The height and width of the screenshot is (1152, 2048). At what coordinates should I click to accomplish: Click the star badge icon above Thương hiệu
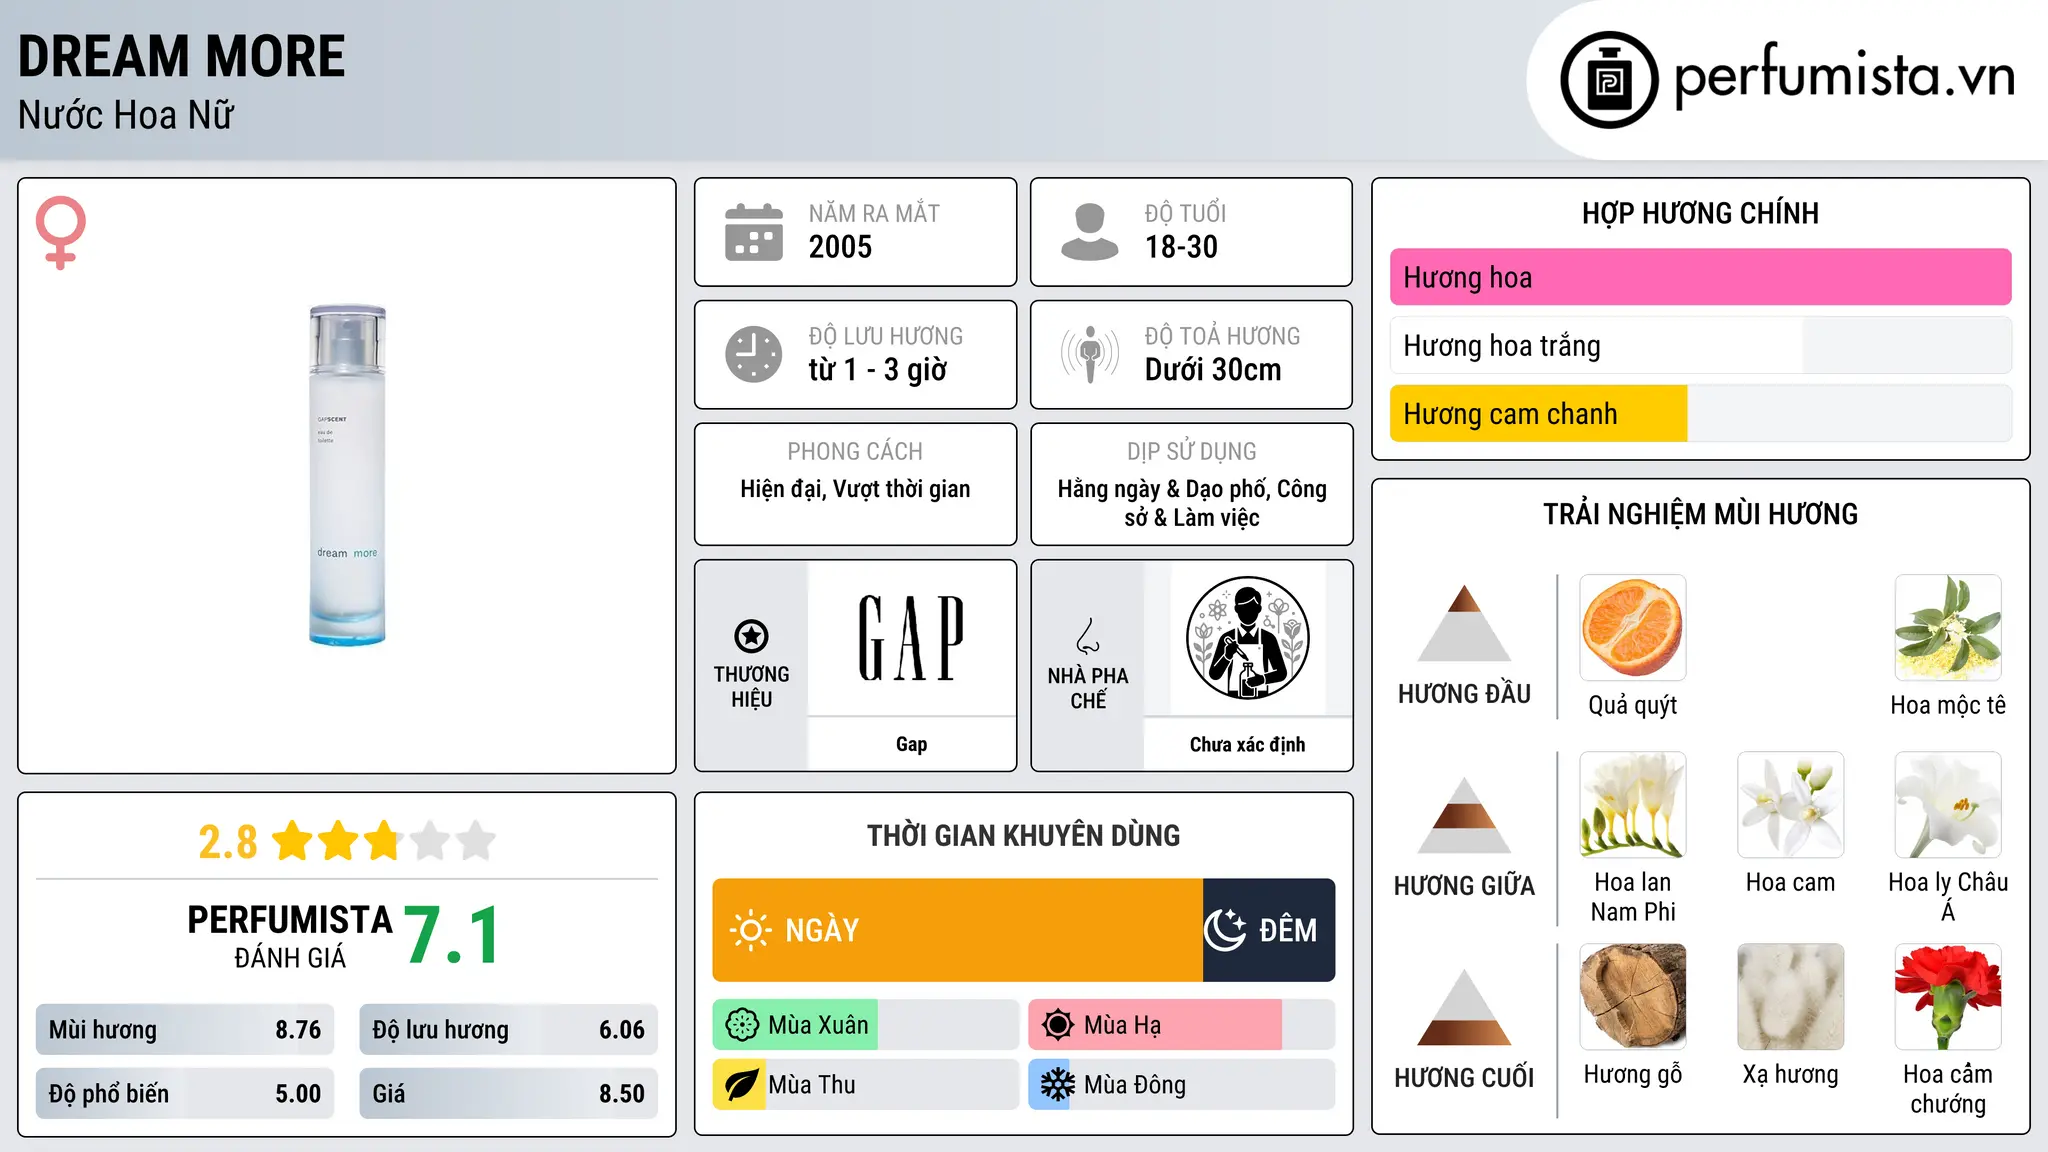[x=751, y=635]
